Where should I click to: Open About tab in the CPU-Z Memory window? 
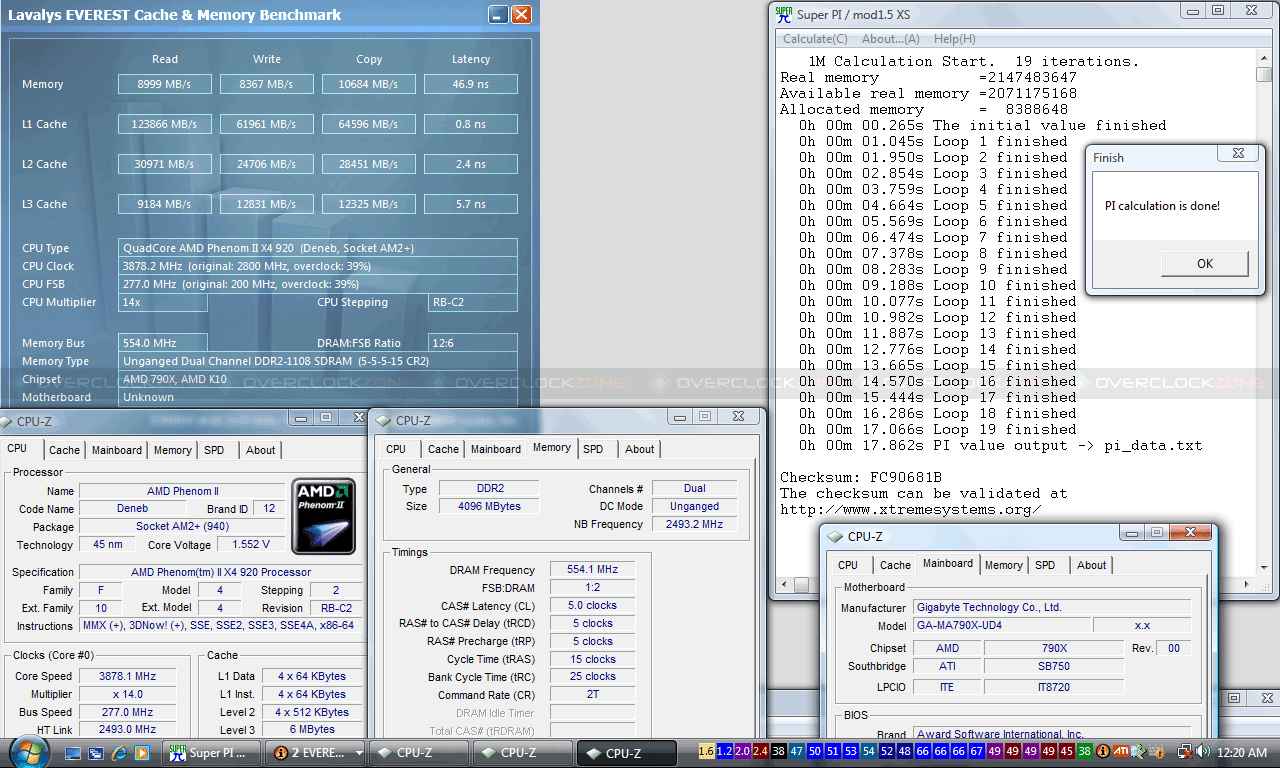click(640, 449)
